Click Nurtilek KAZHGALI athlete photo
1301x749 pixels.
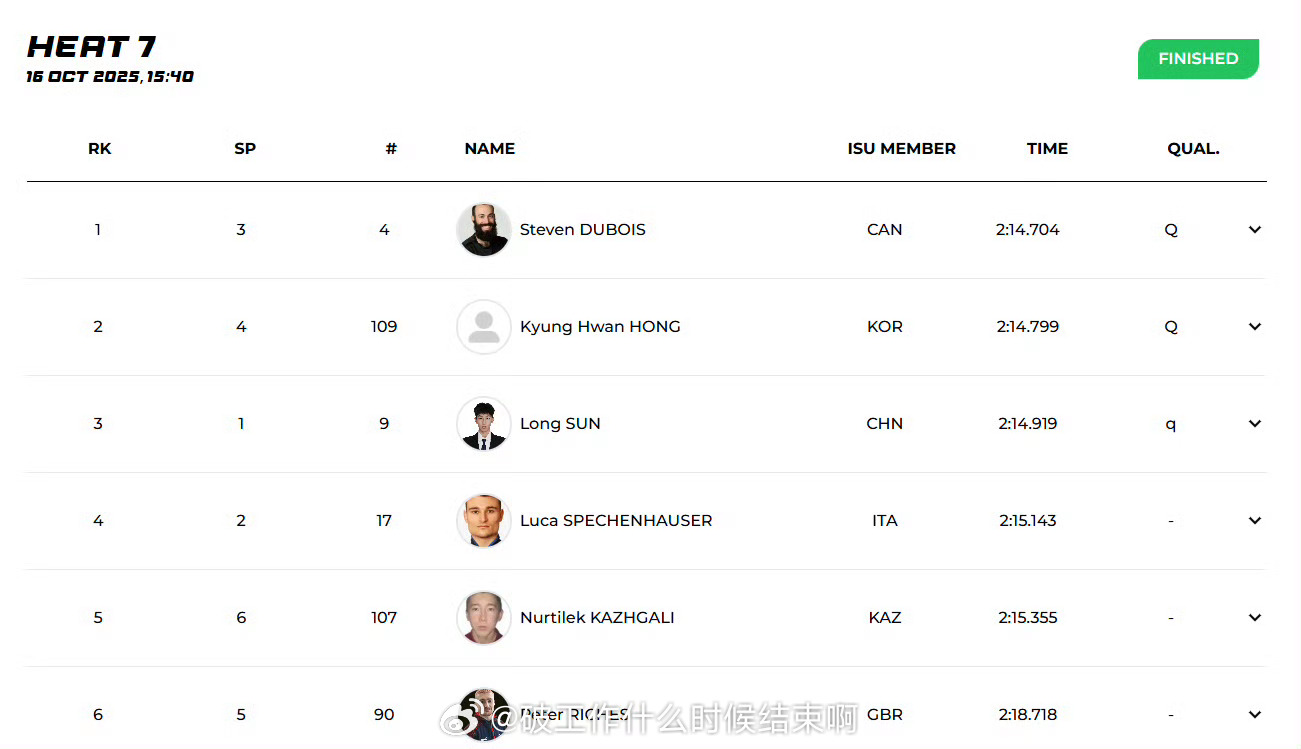click(x=484, y=618)
